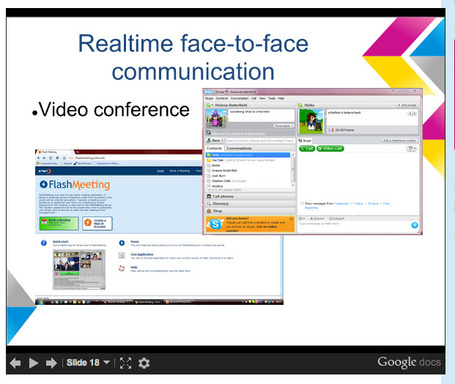
Task: Switch to Contacts tab in Skype screenshot
Action: click(x=214, y=148)
